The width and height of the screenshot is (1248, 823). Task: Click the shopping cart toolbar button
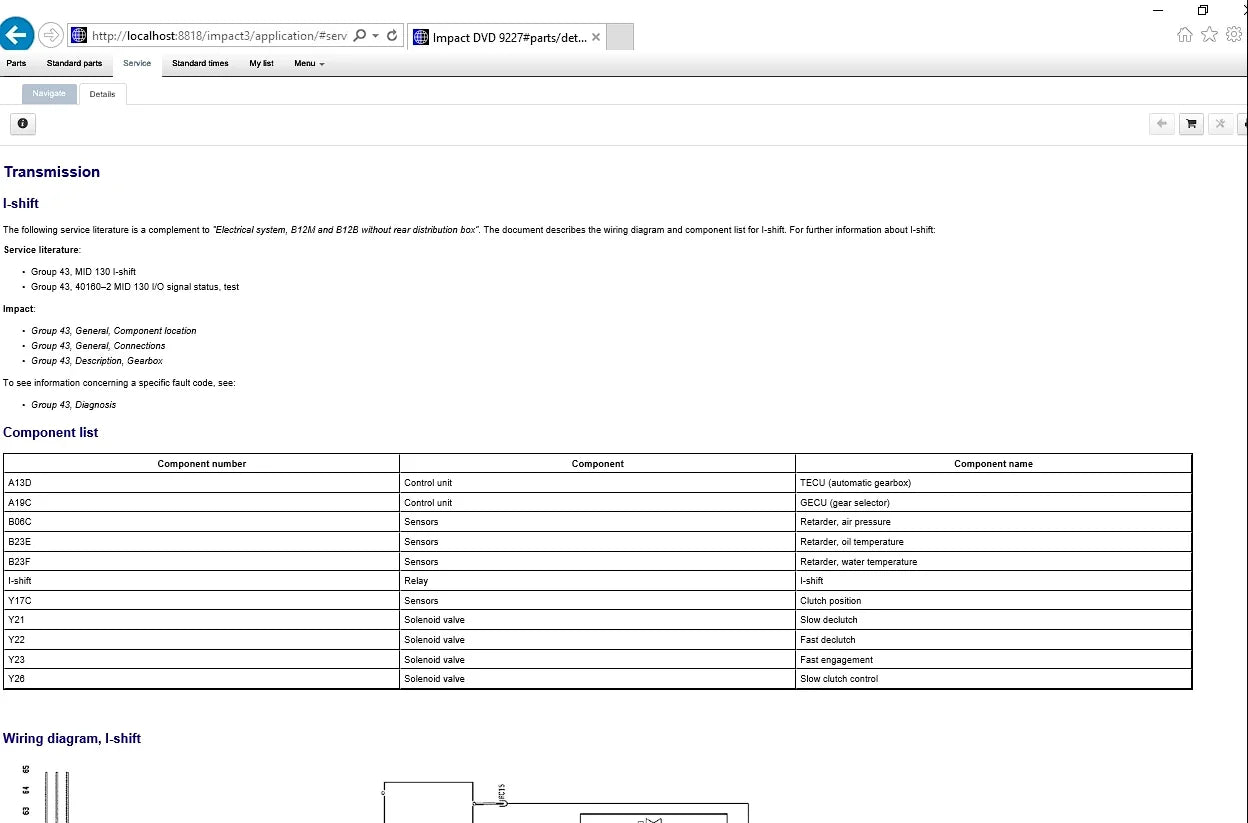point(1191,124)
